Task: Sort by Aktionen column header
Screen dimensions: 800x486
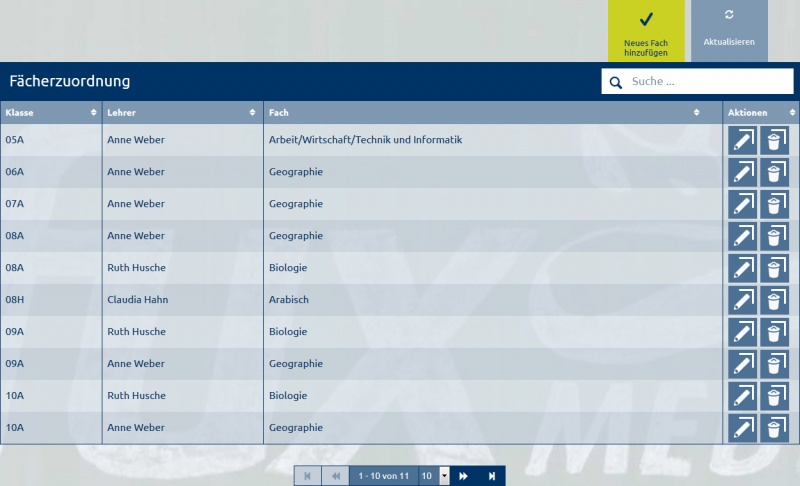Action: click(761, 112)
